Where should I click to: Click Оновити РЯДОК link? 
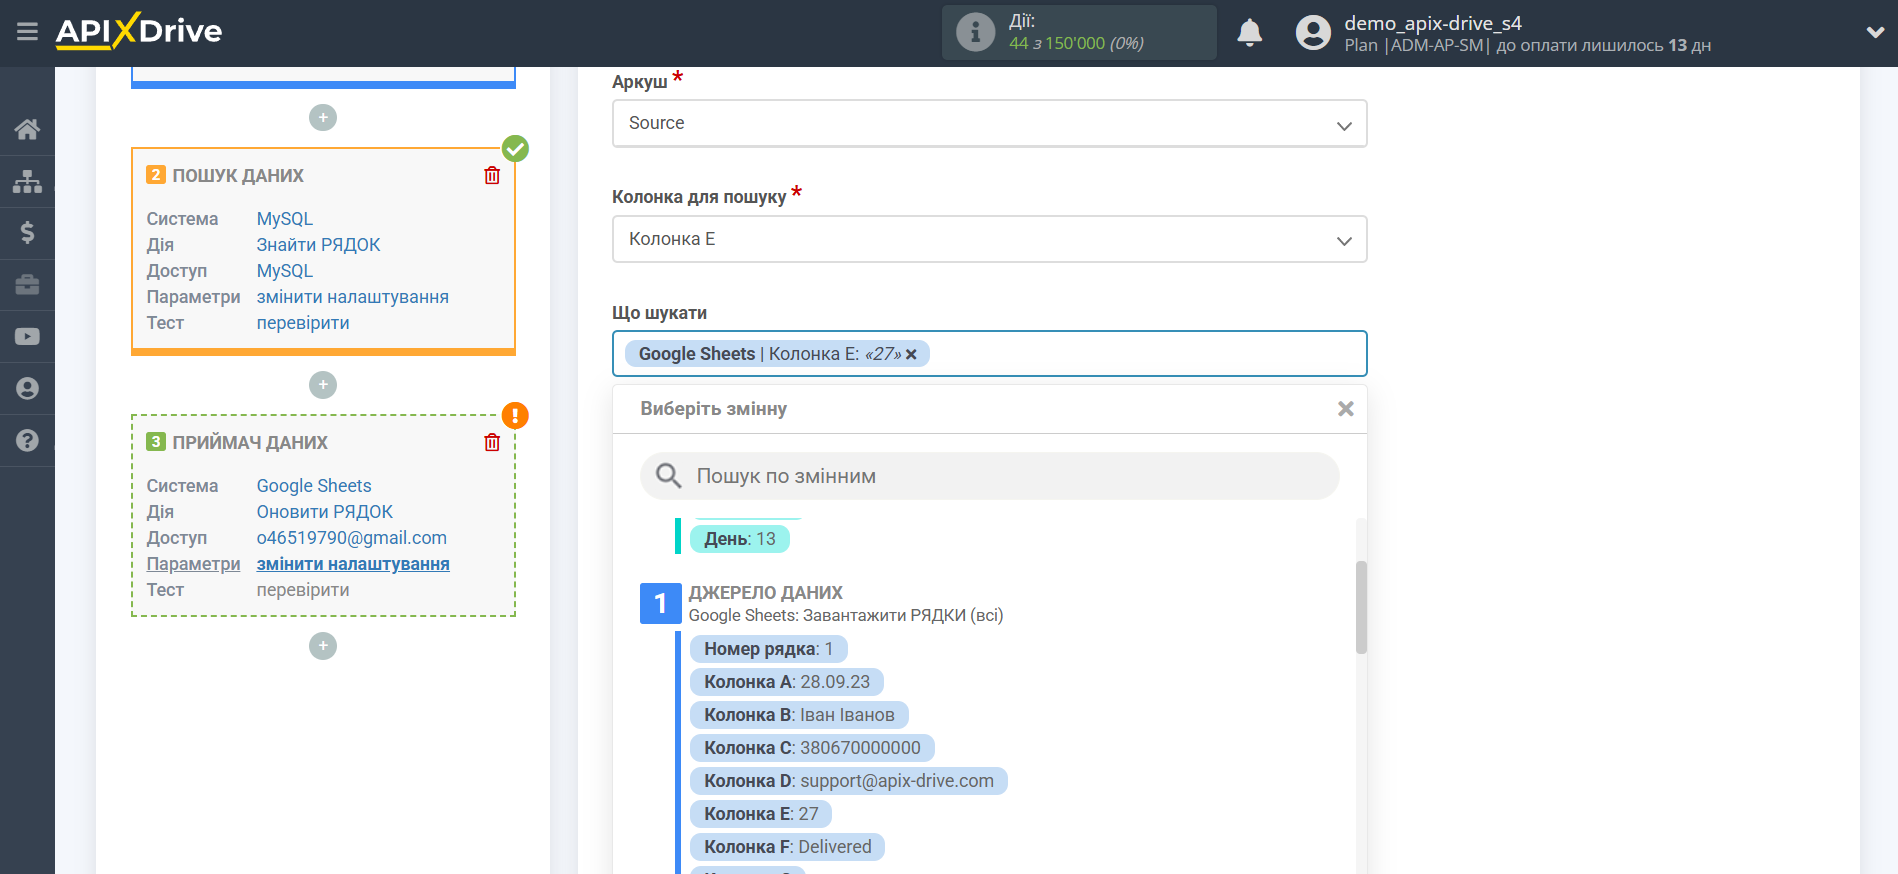325,512
